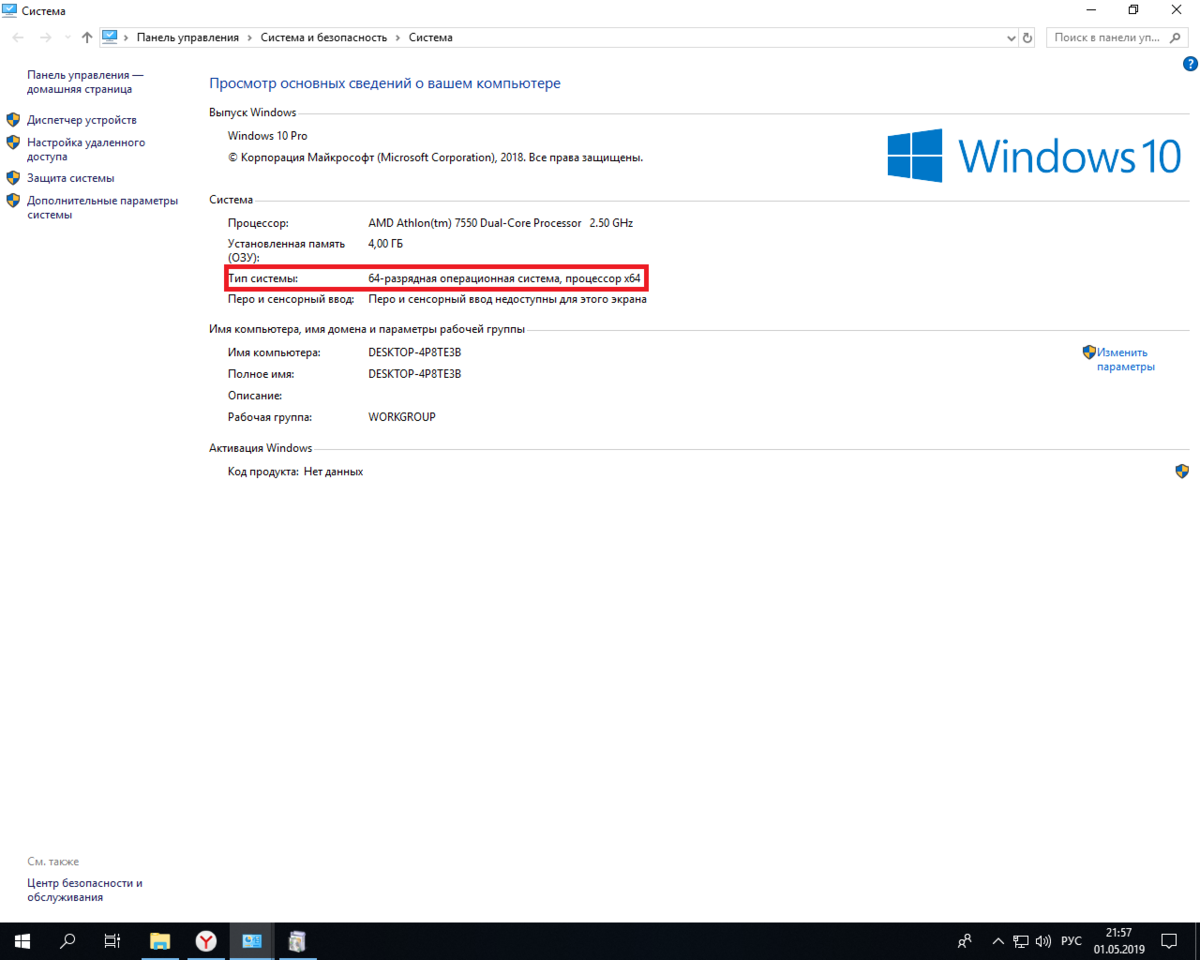1200x960 pixels.
Task: Click the shield icon beside Защита системы
Action: point(13,178)
